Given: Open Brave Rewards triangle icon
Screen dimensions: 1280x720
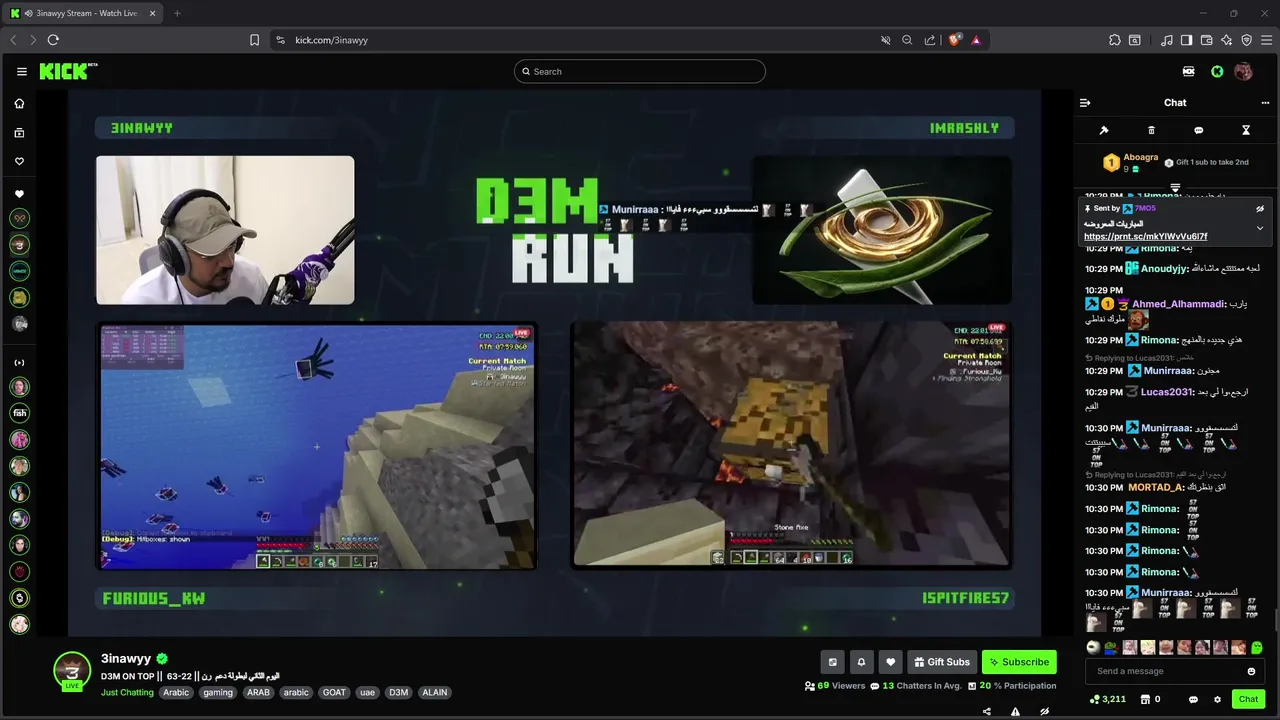Looking at the screenshot, I should coord(976,40).
